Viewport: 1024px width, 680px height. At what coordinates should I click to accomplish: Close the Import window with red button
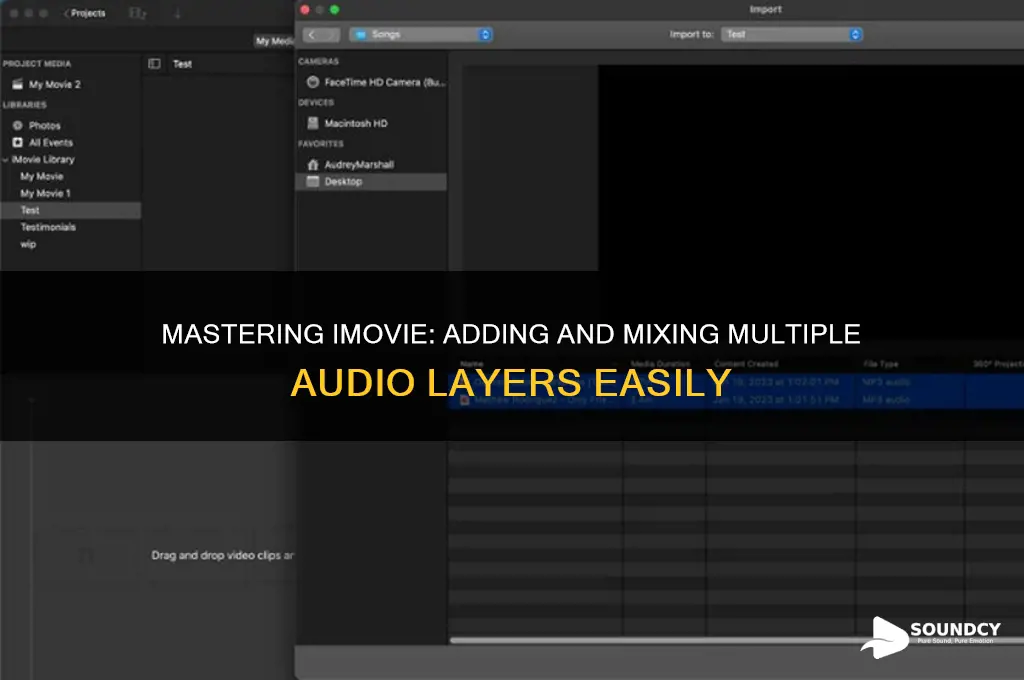(x=305, y=10)
